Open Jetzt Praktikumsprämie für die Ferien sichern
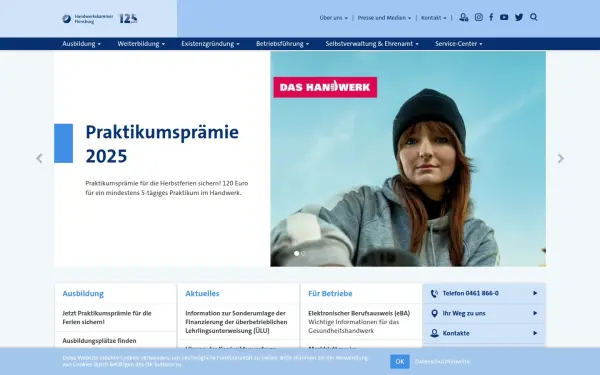This screenshot has width=600, height=375. click(107, 318)
